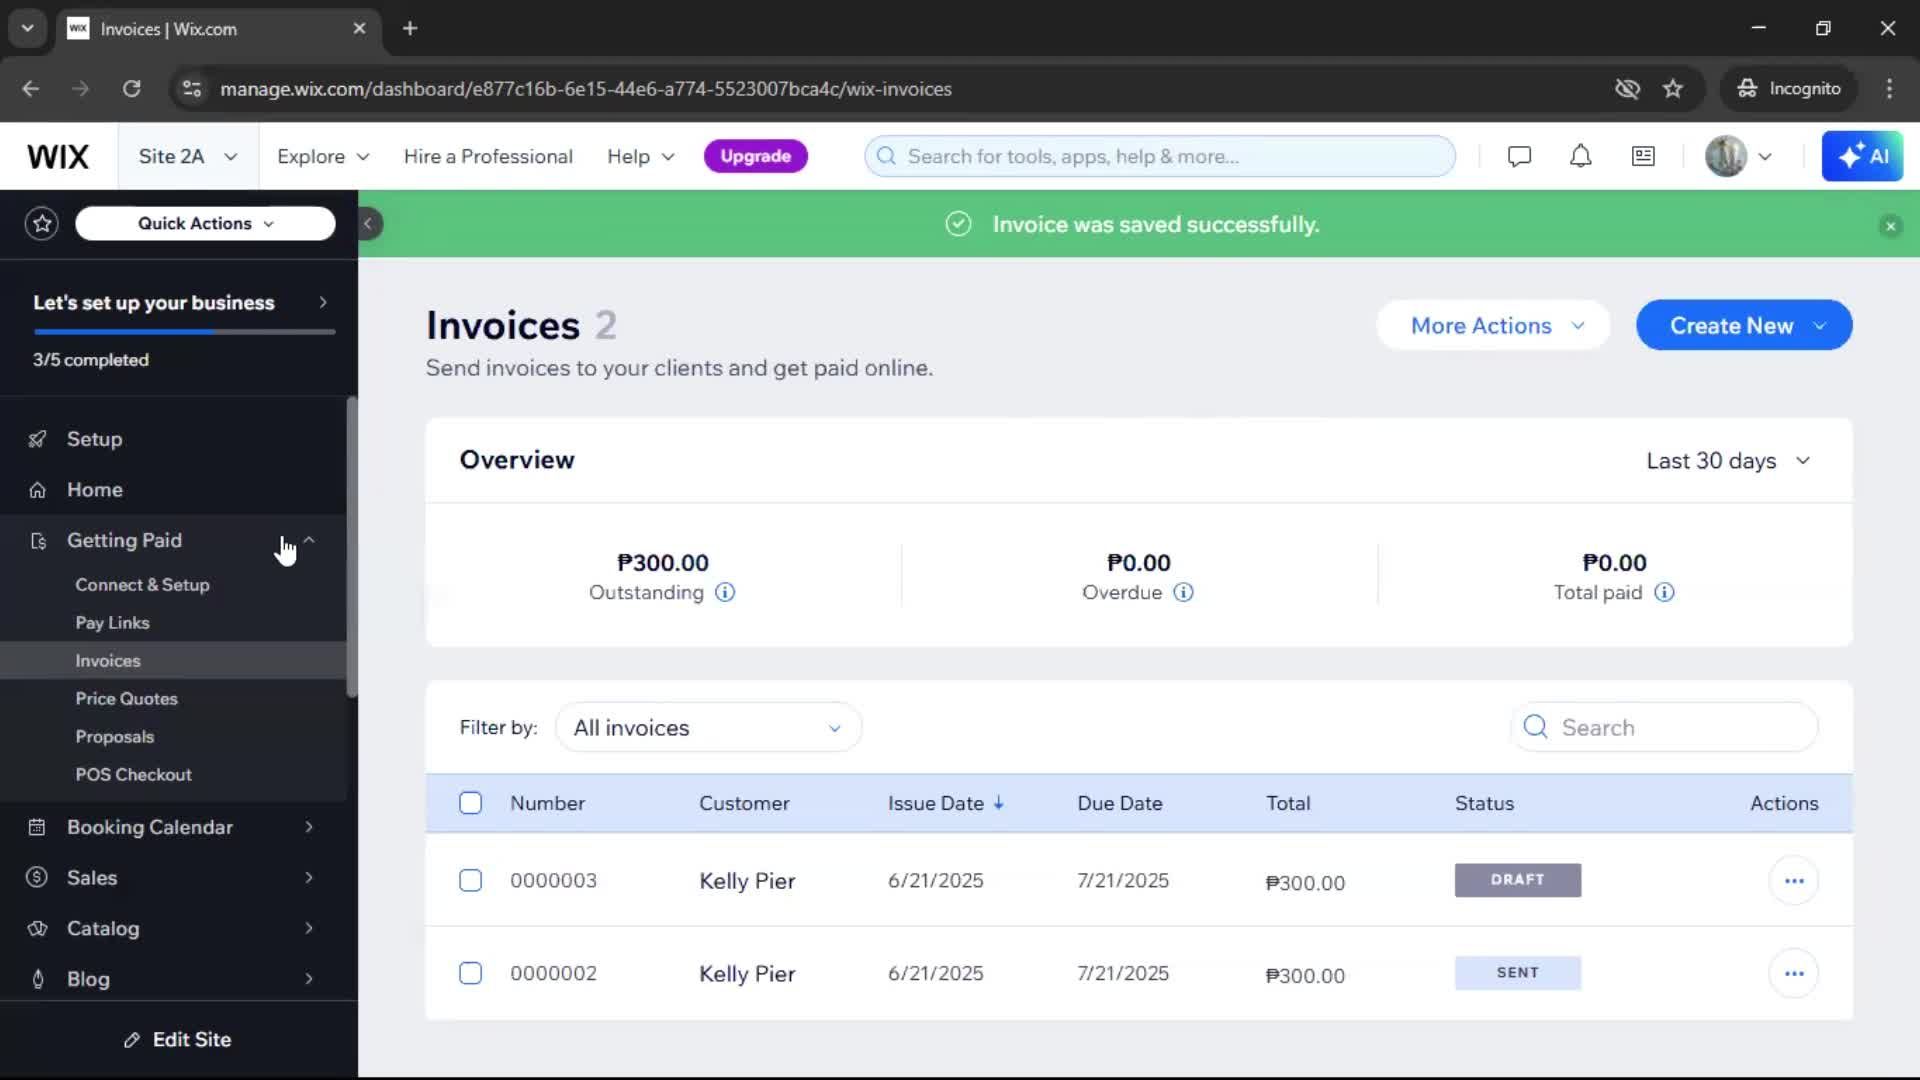Expand the Help menu

tap(641, 157)
